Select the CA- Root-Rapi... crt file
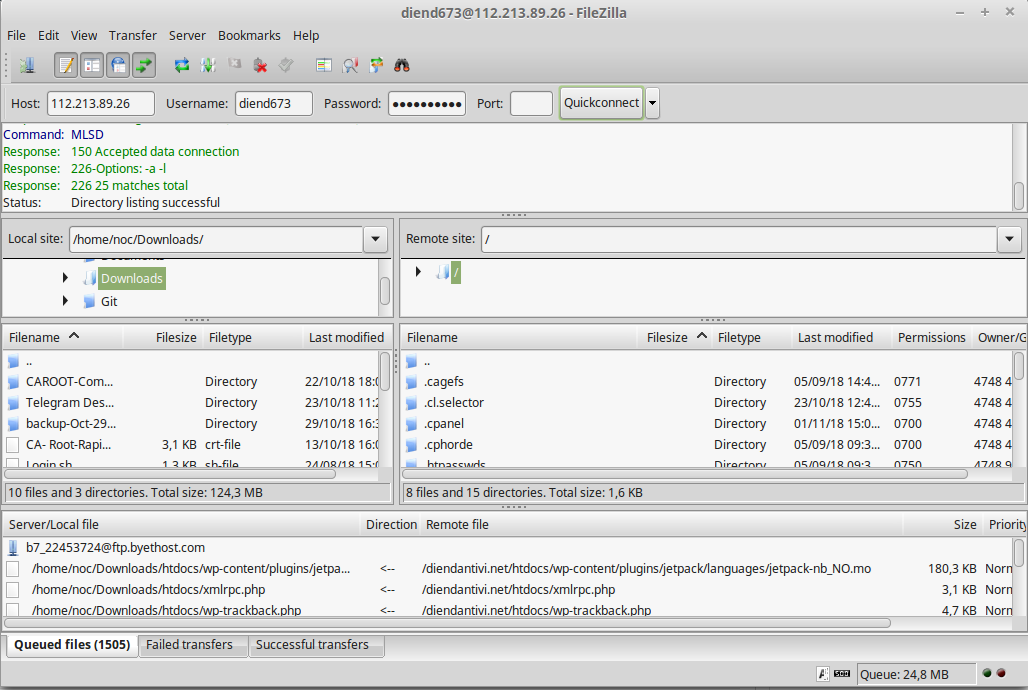The height and width of the screenshot is (690, 1028). 191,445
